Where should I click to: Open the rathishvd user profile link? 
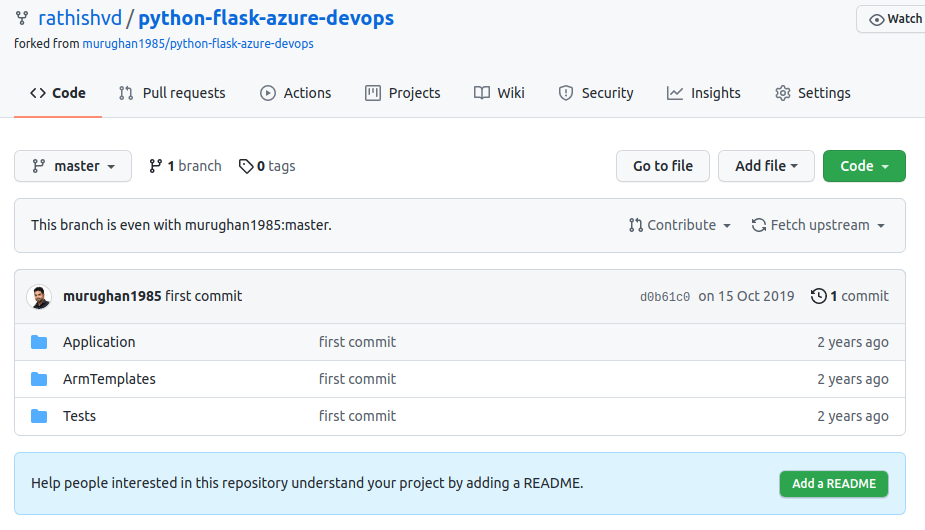[80, 18]
